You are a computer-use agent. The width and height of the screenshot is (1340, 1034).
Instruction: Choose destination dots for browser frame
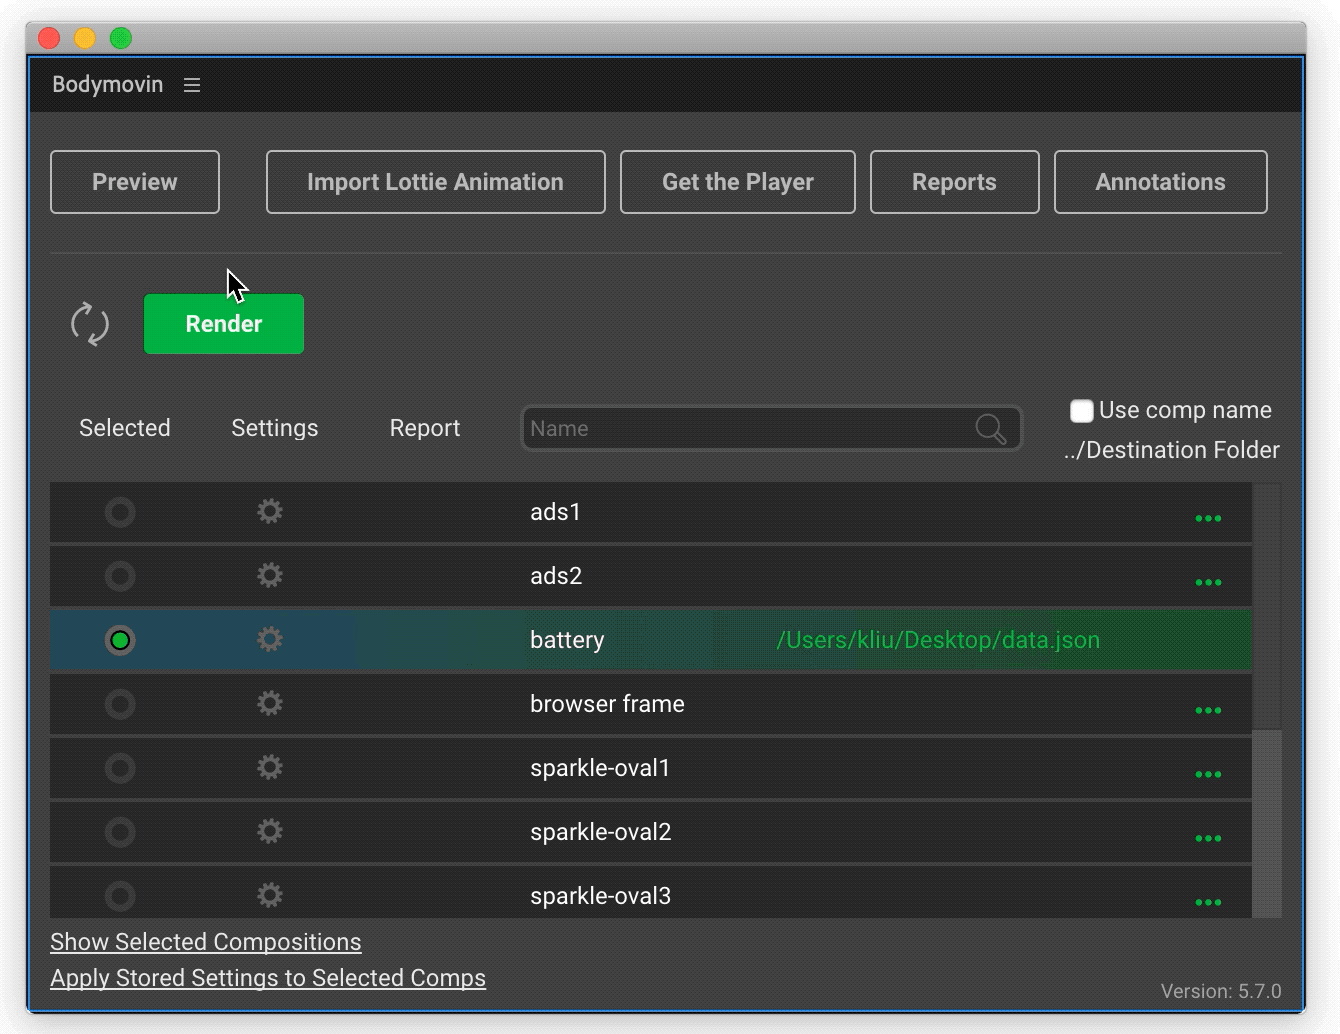coord(1208,710)
